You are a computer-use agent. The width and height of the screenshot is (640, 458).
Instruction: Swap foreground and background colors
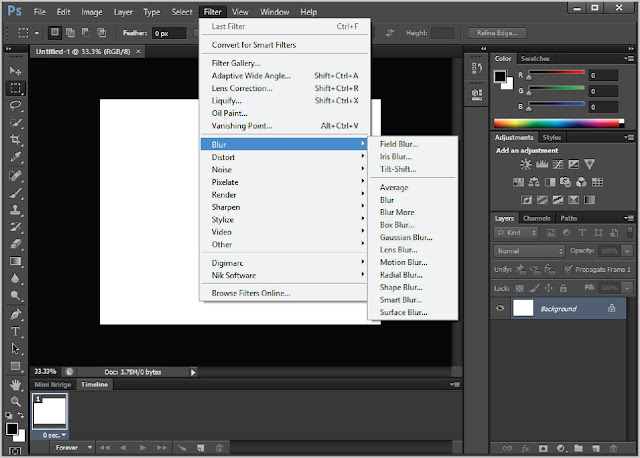(20, 415)
